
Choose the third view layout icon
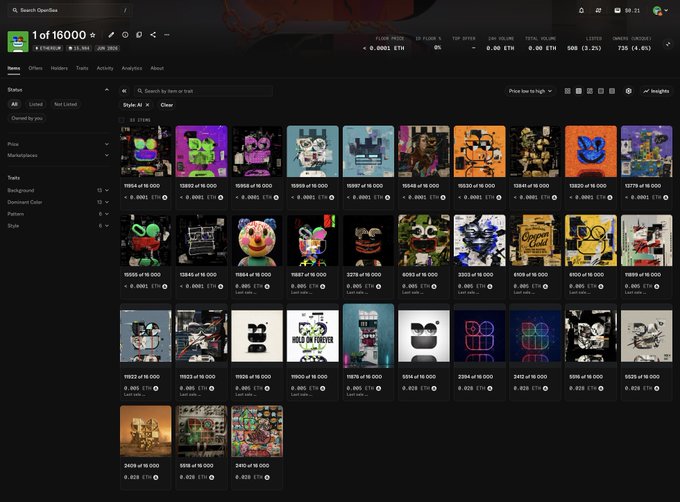[x=590, y=91]
